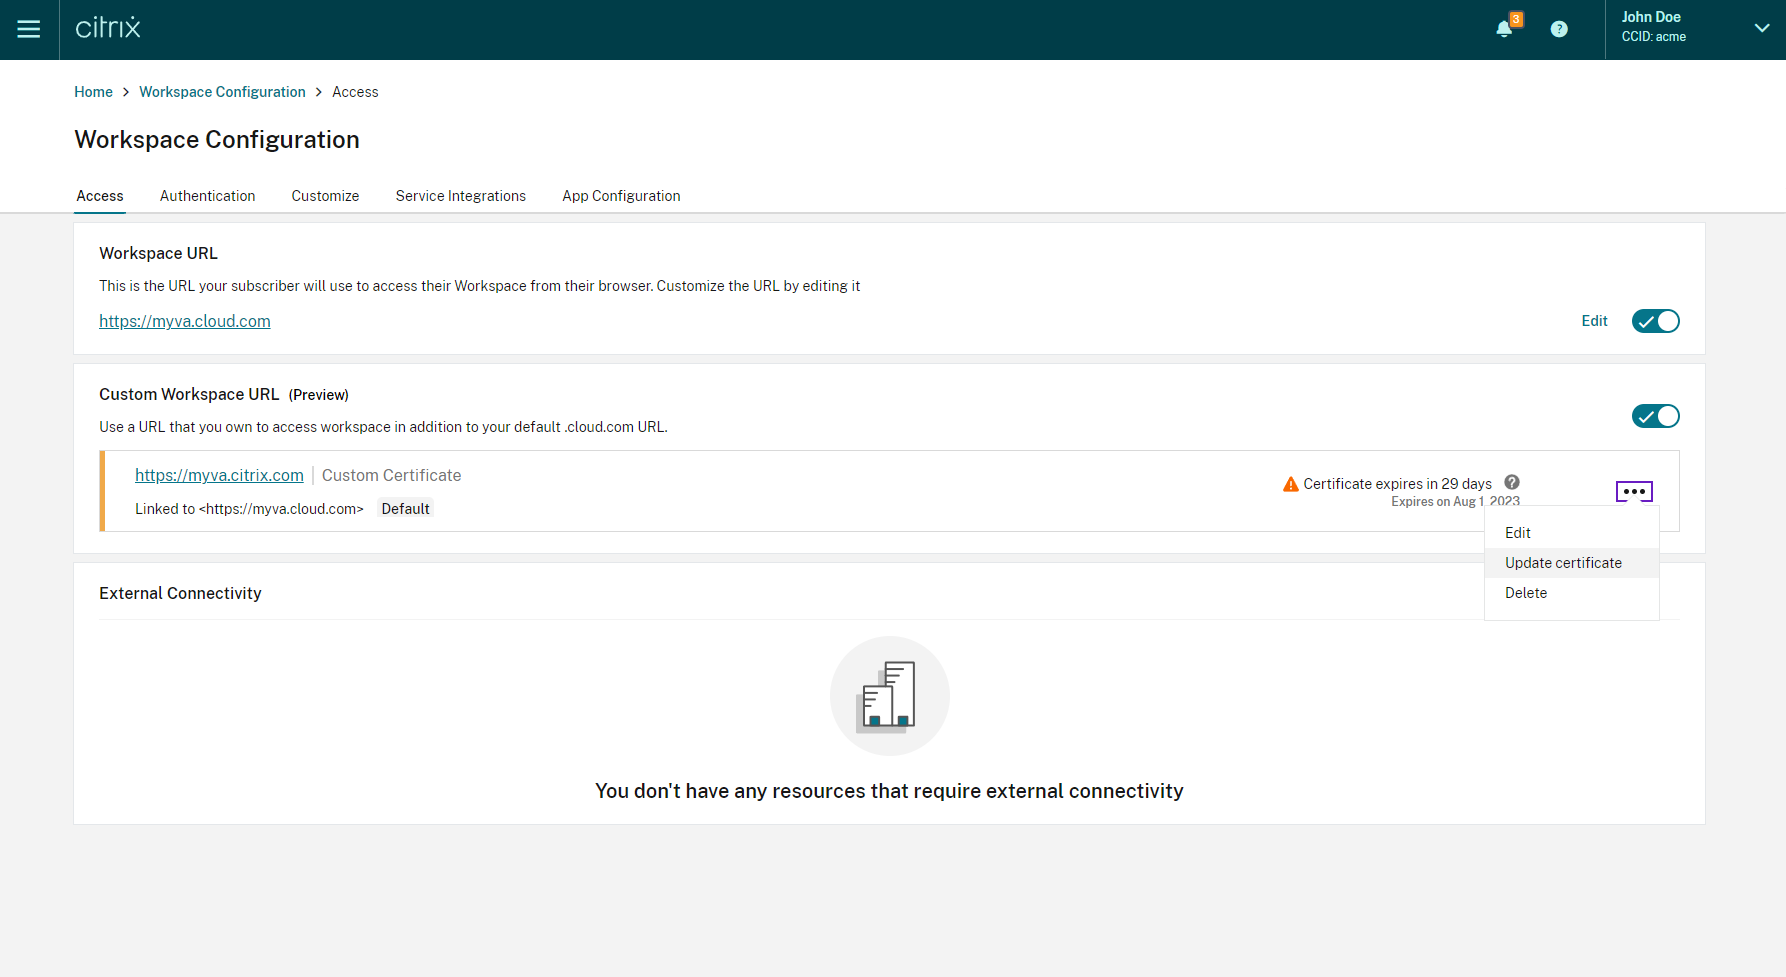
Task: Click the Custom Certificate label
Action: pos(391,476)
